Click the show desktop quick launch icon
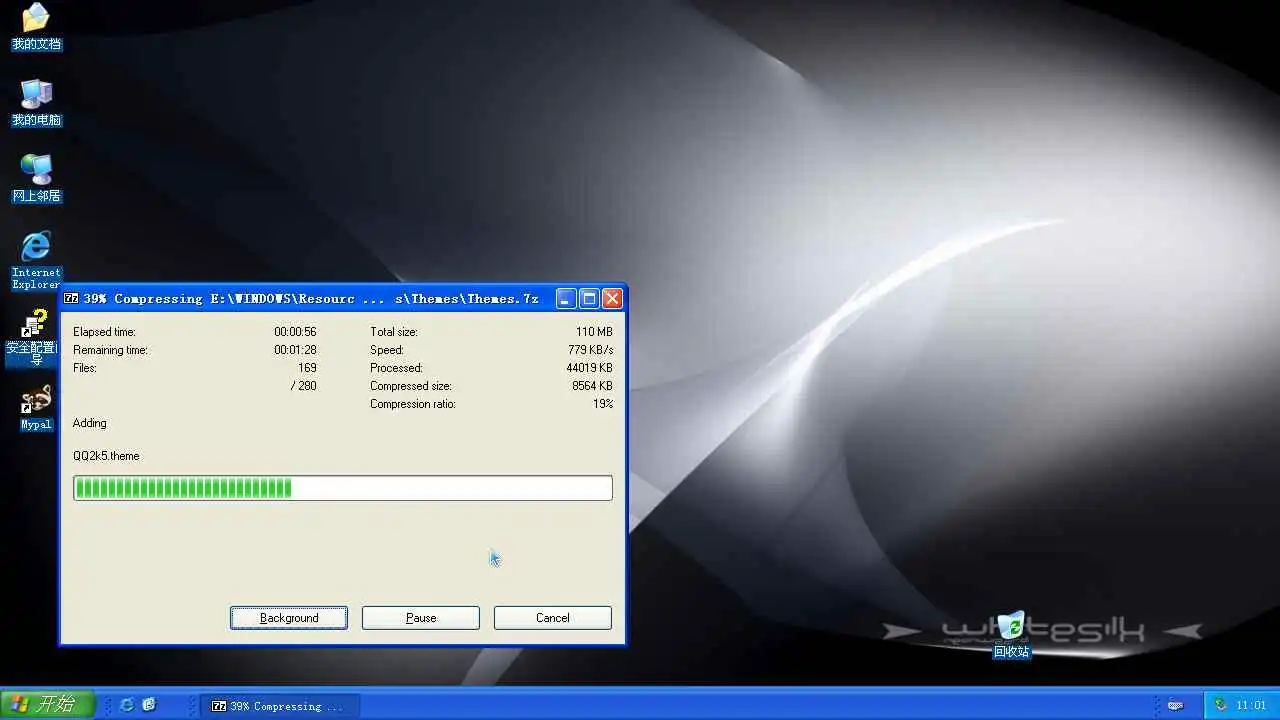Viewport: 1280px width, 720px height. 149,705
